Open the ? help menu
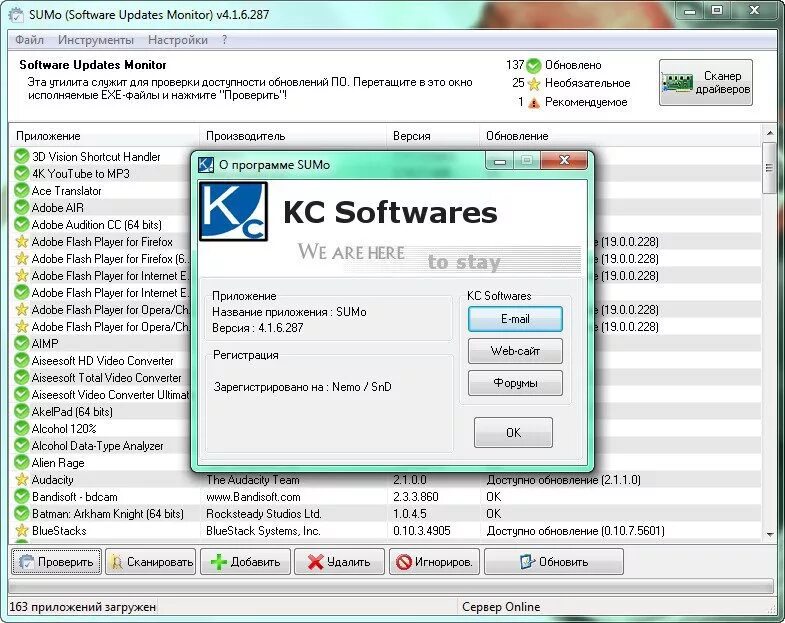Image resolution: width=785 pixels, height=623 pixels. tap(224, 40)
